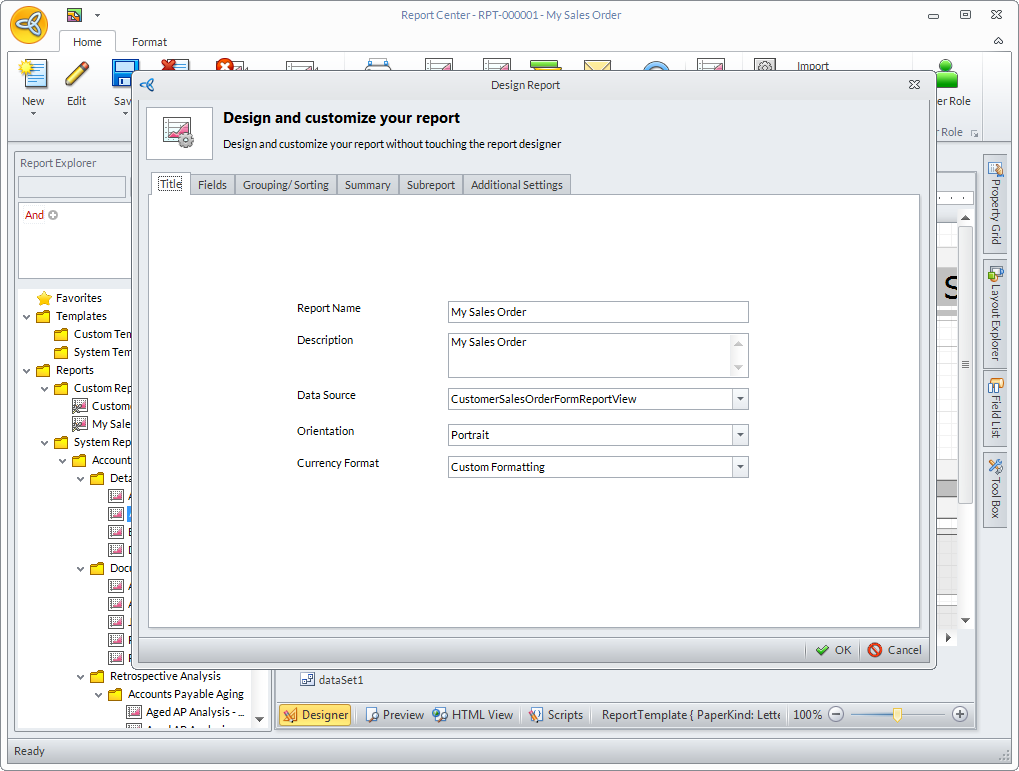Open the Layout Explorer side panel
Screen dimensions: 1019x771
tap(994, 312)
